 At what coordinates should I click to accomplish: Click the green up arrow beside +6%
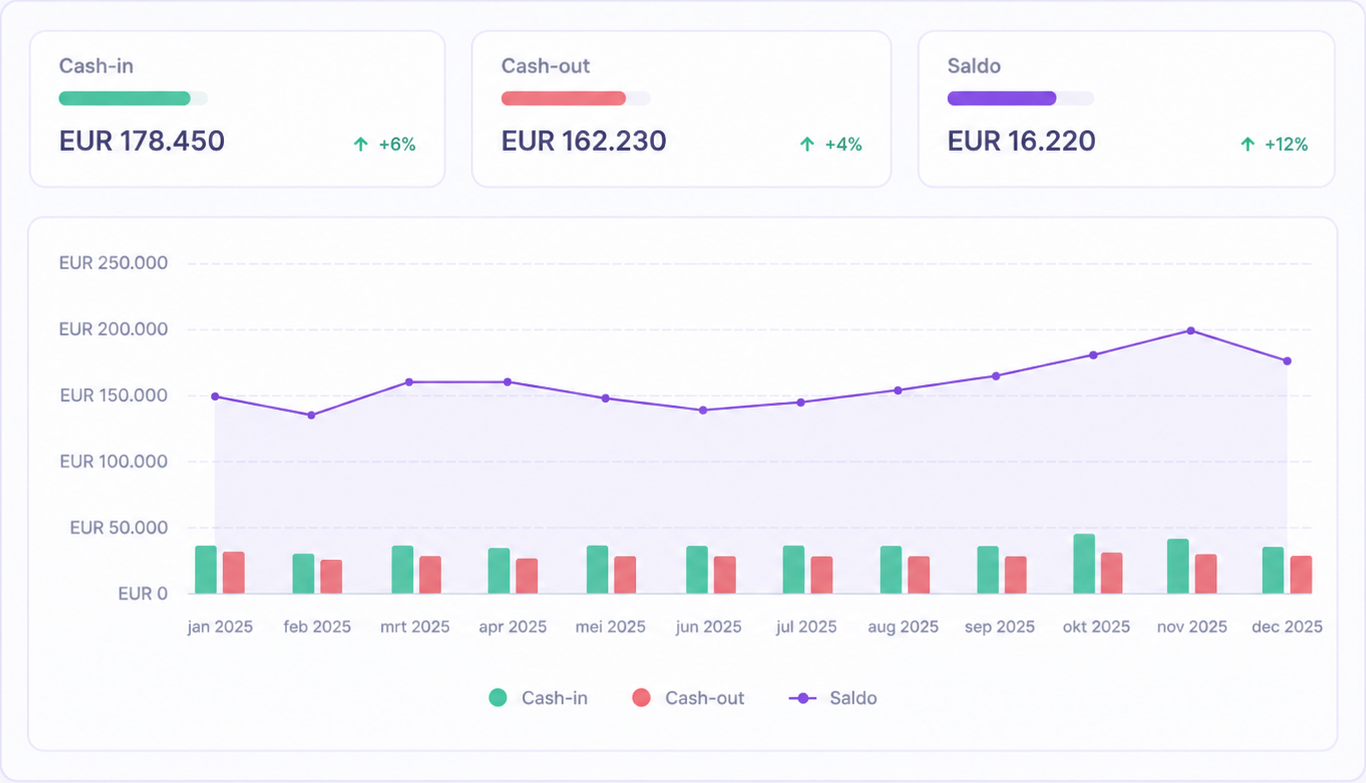(x=361, y=144)
